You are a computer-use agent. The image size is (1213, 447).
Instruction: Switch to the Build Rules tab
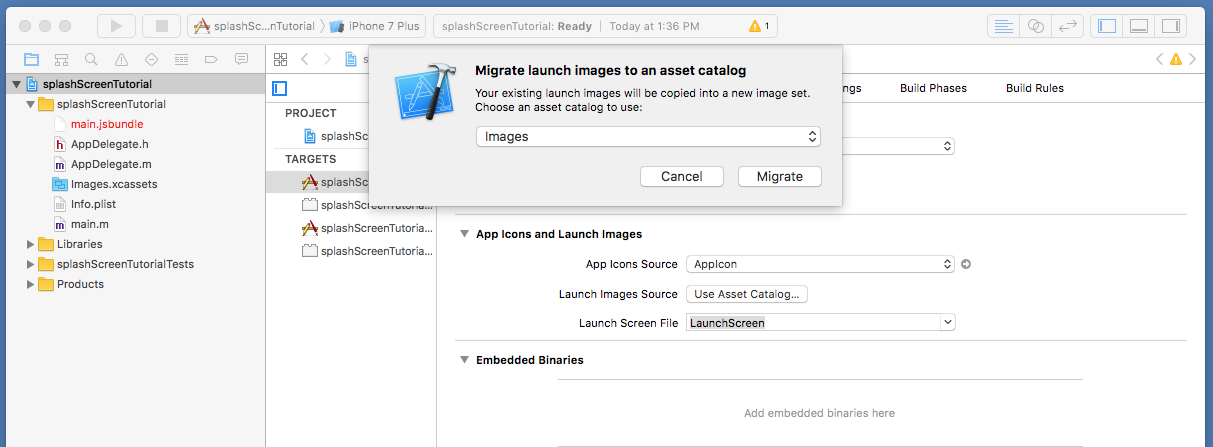(x=1034, y=88)
